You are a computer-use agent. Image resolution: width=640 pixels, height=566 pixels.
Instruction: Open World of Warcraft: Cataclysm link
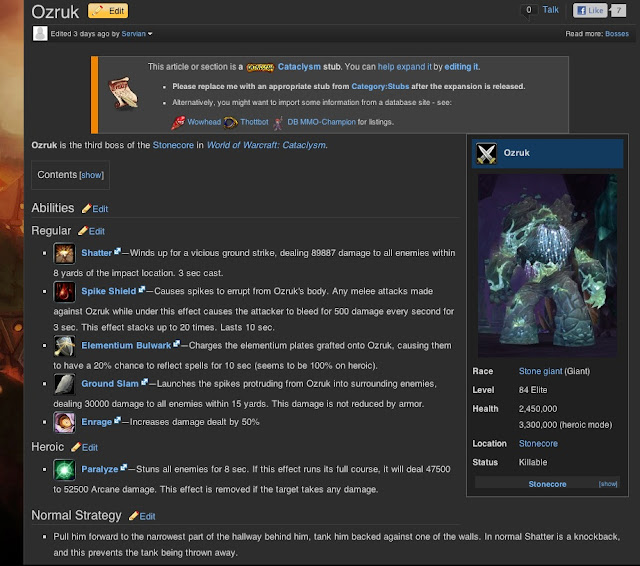click(x=266, y=145)
